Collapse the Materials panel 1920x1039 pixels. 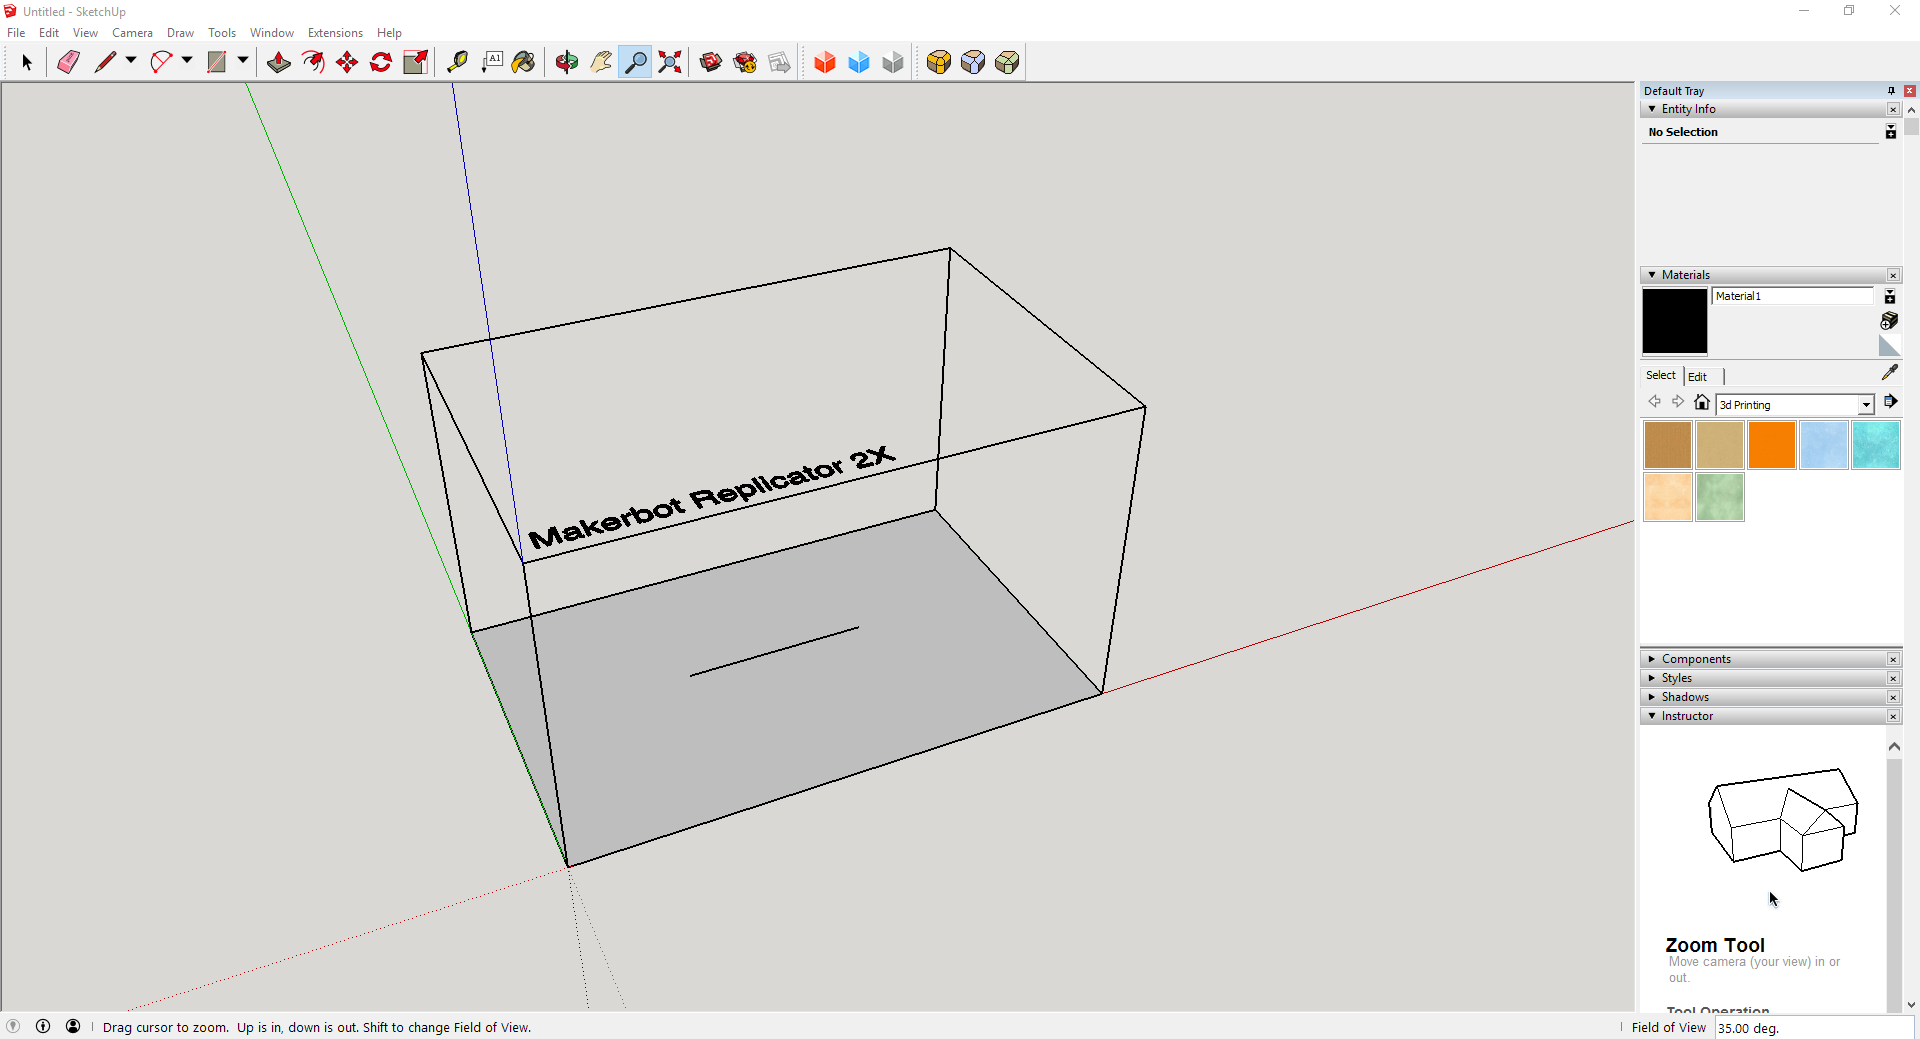[1652, 275]
